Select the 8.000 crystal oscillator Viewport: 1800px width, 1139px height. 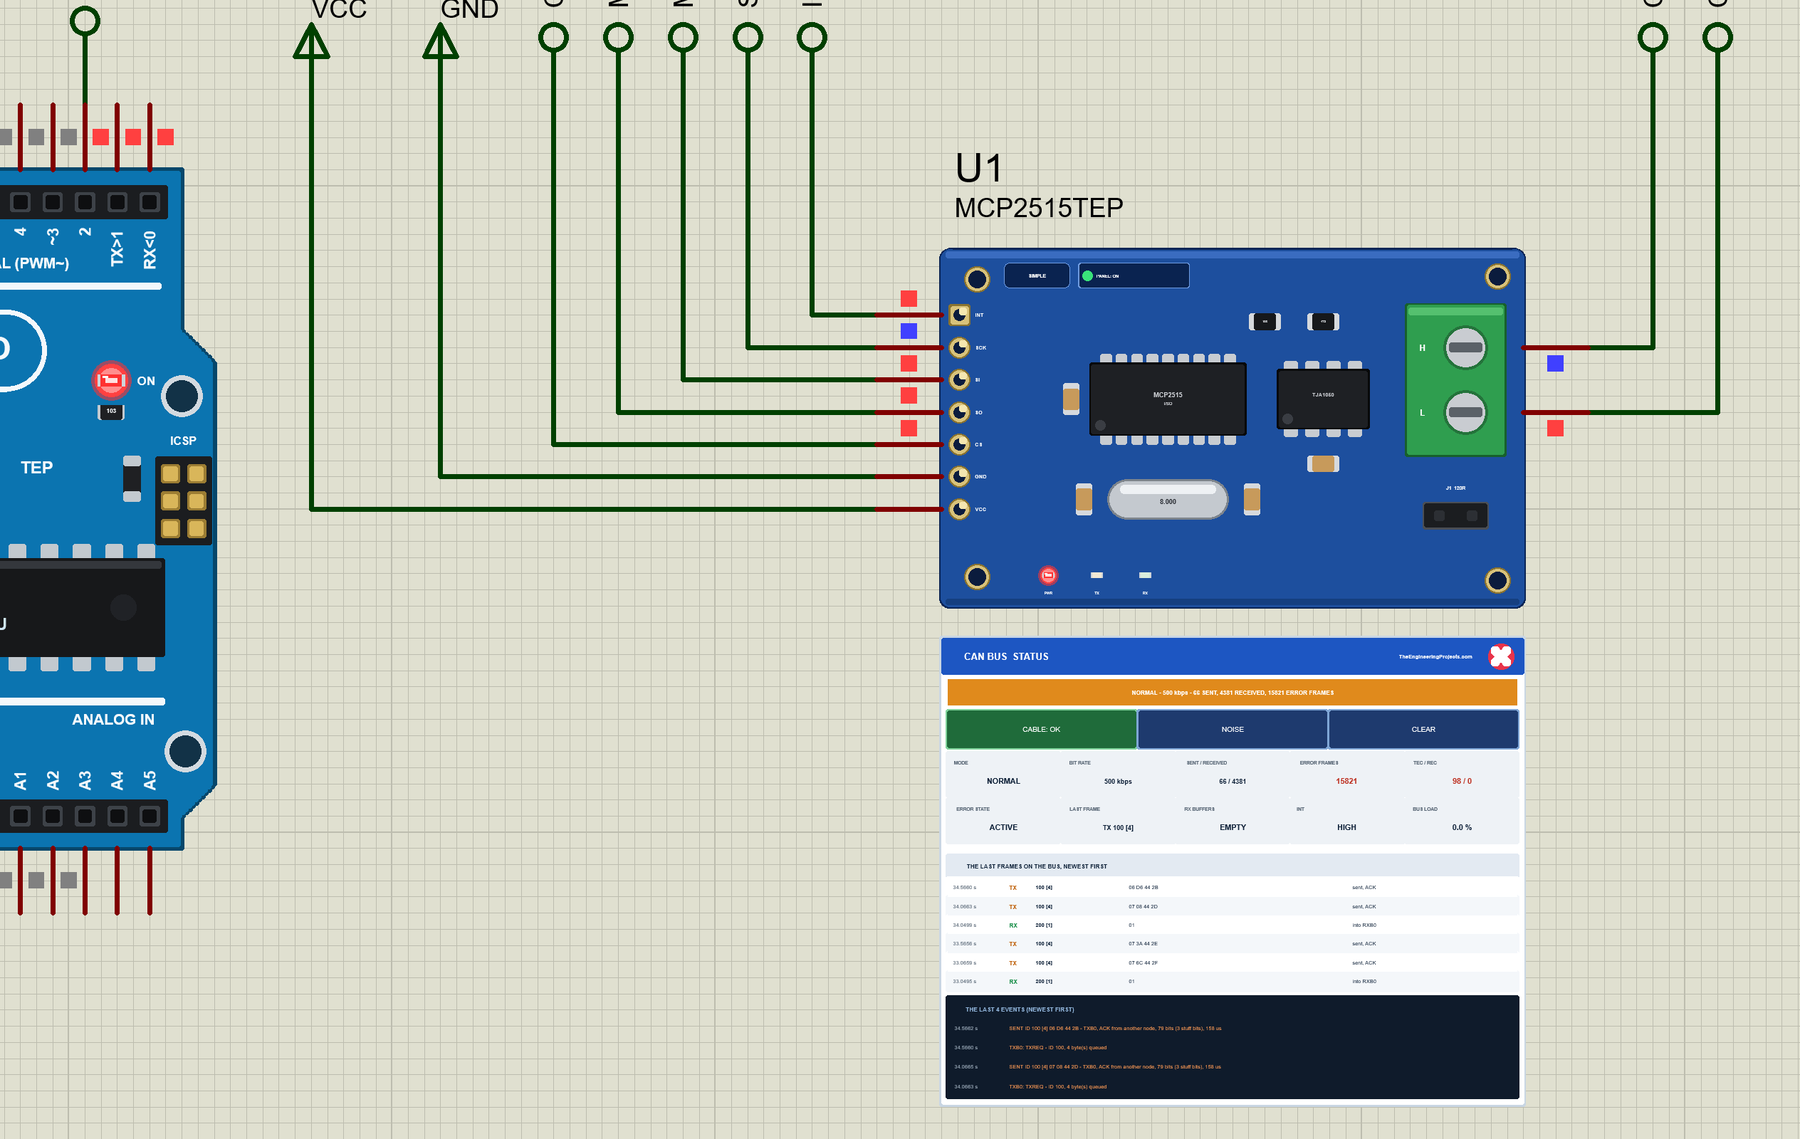pyautogui.click(x=1167, y=500)
